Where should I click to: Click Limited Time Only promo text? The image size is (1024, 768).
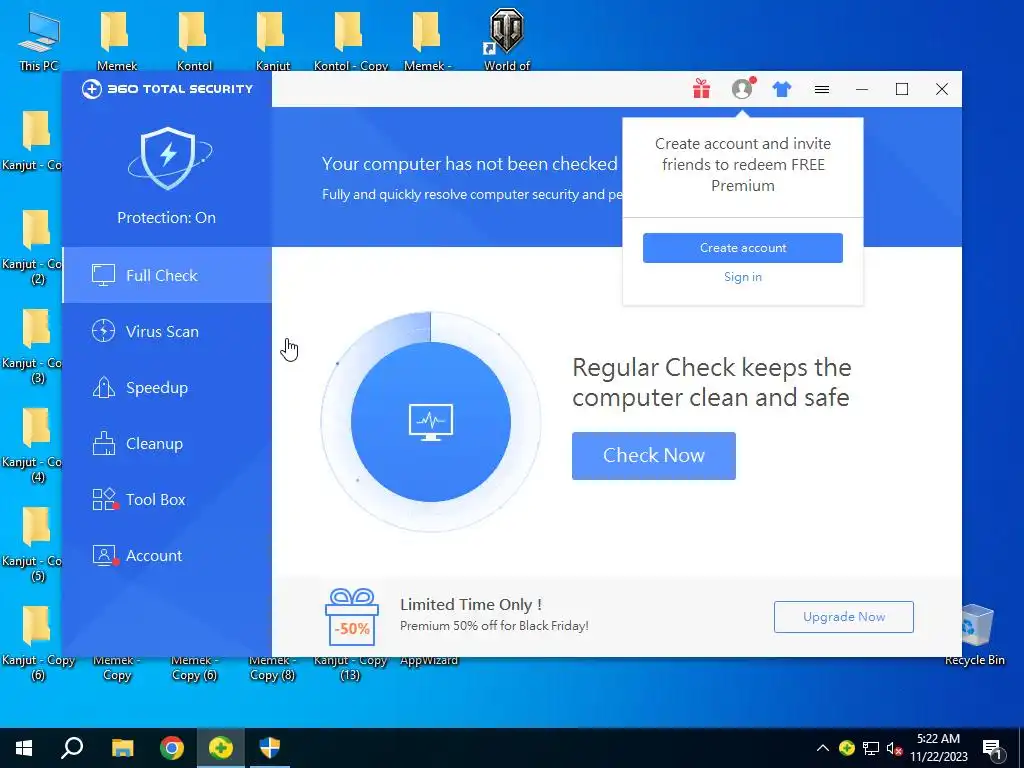coord(471,605)
